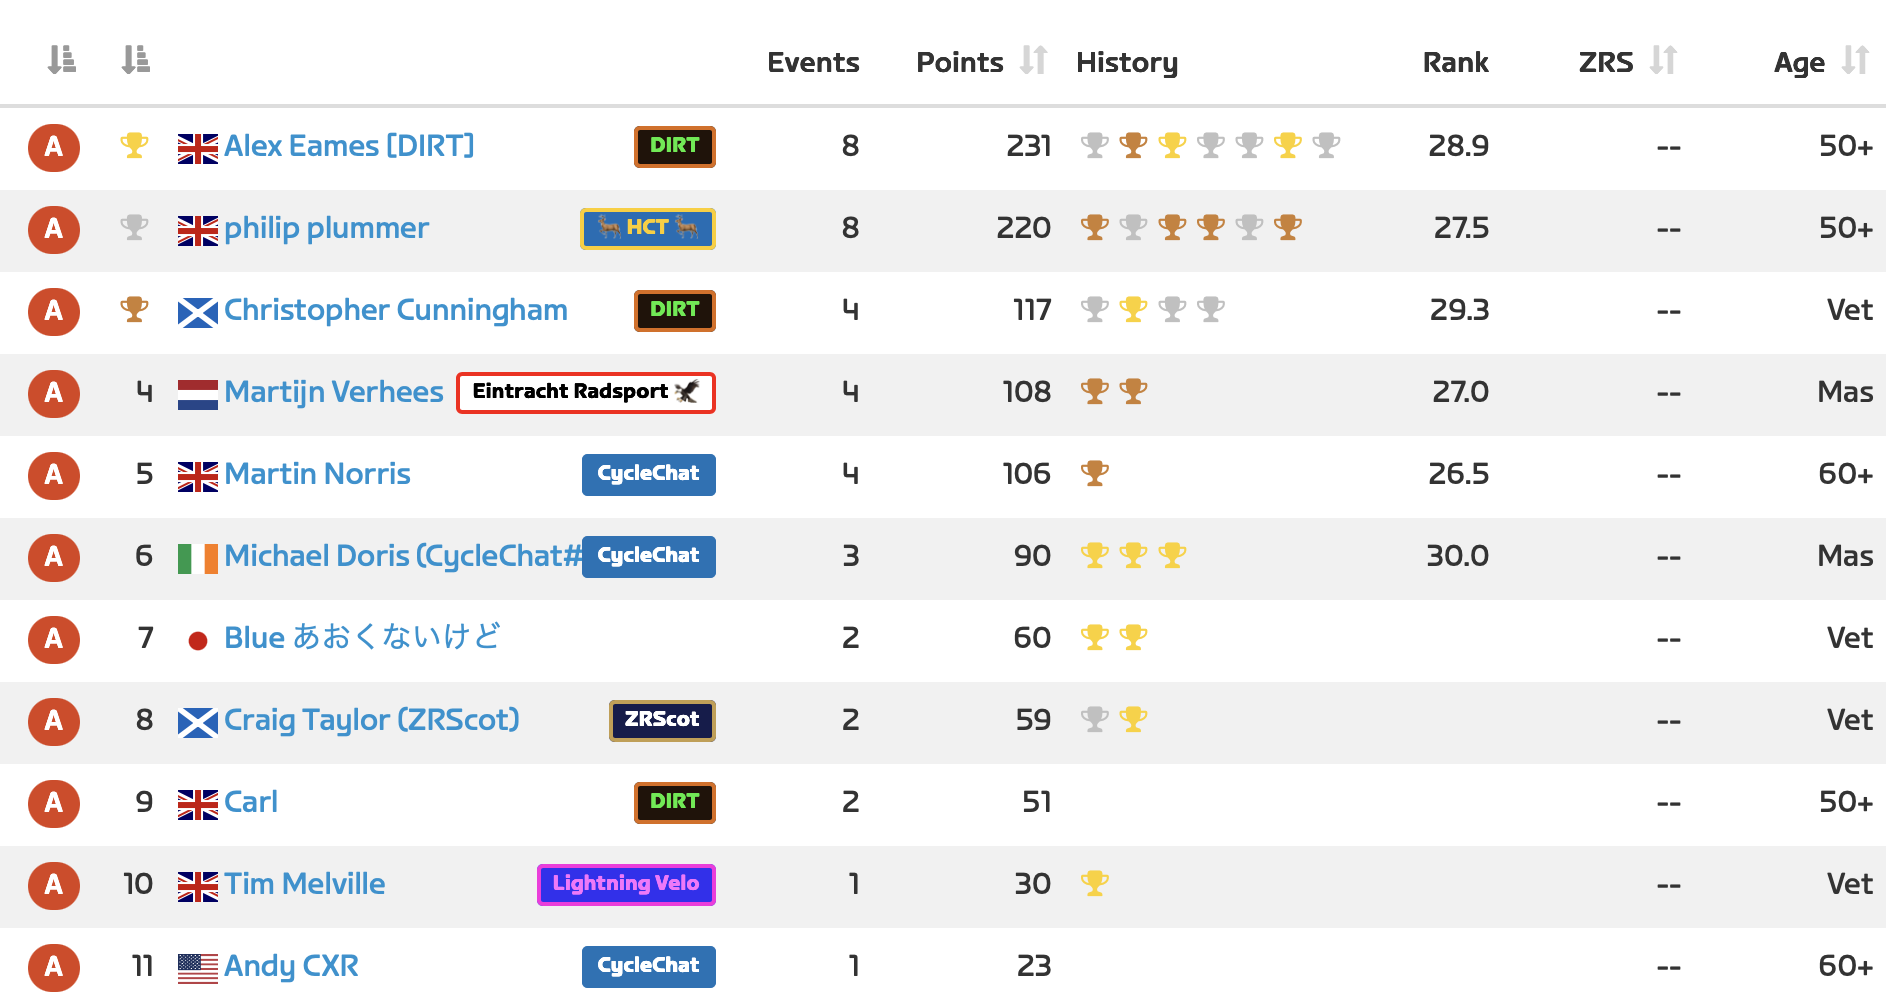Image resolution: width=1890 pixels, height=1000 pixels.
Task: Select the Union Jack flag next to philip plummer
Action: [x=197, y=229]
